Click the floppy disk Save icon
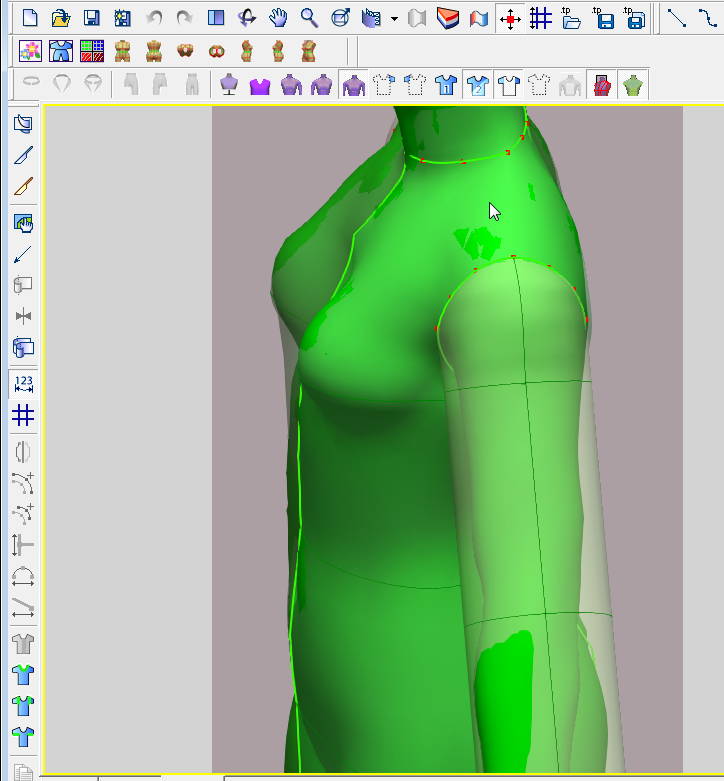Viewport: 724px width, 781px height. pyautogui.click(x=91, y=18)
